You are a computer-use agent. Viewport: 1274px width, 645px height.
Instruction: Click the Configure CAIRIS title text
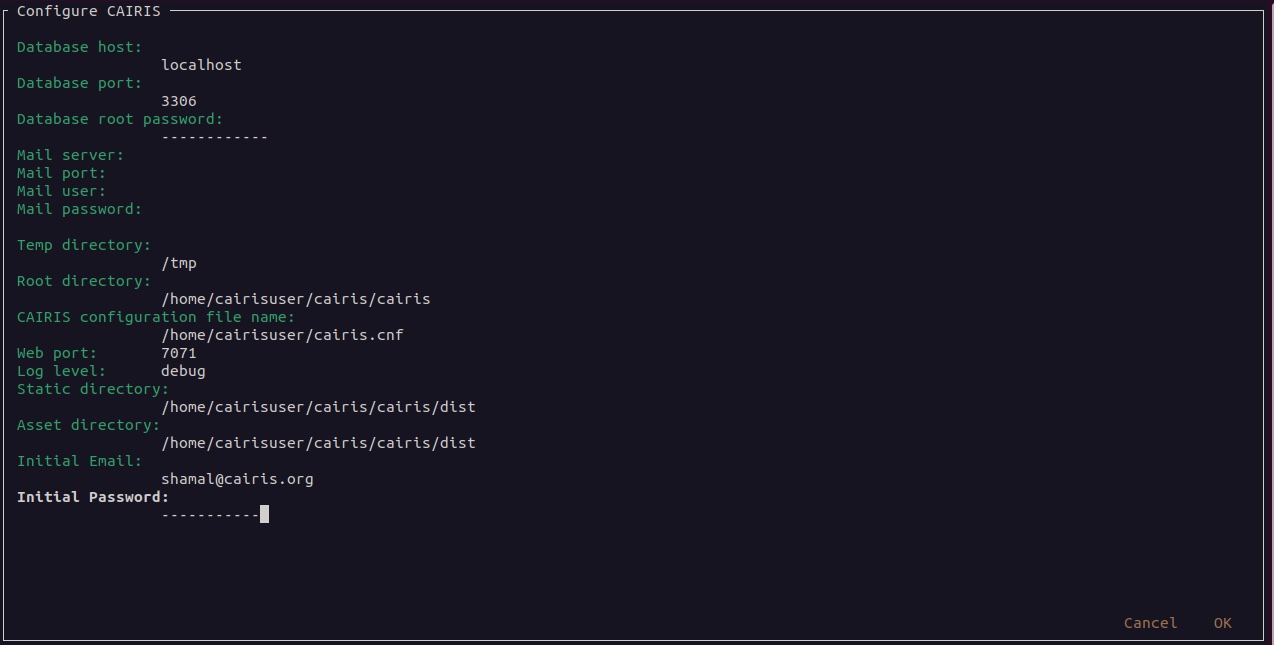click(x=89, y=11)
